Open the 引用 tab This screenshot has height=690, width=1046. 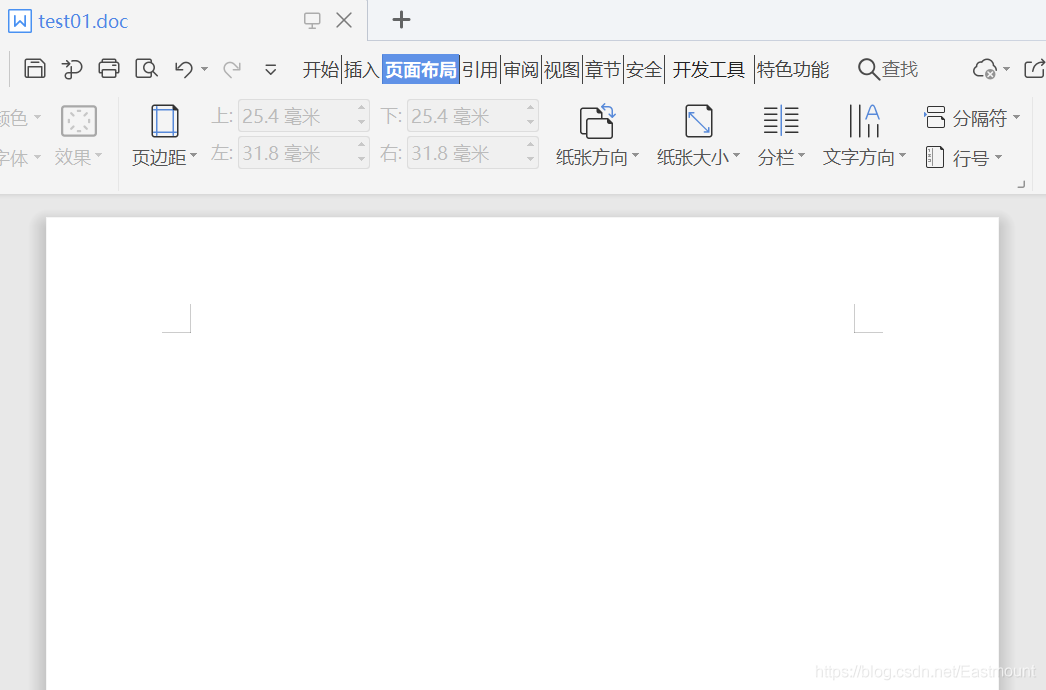[x=480, y=69]
